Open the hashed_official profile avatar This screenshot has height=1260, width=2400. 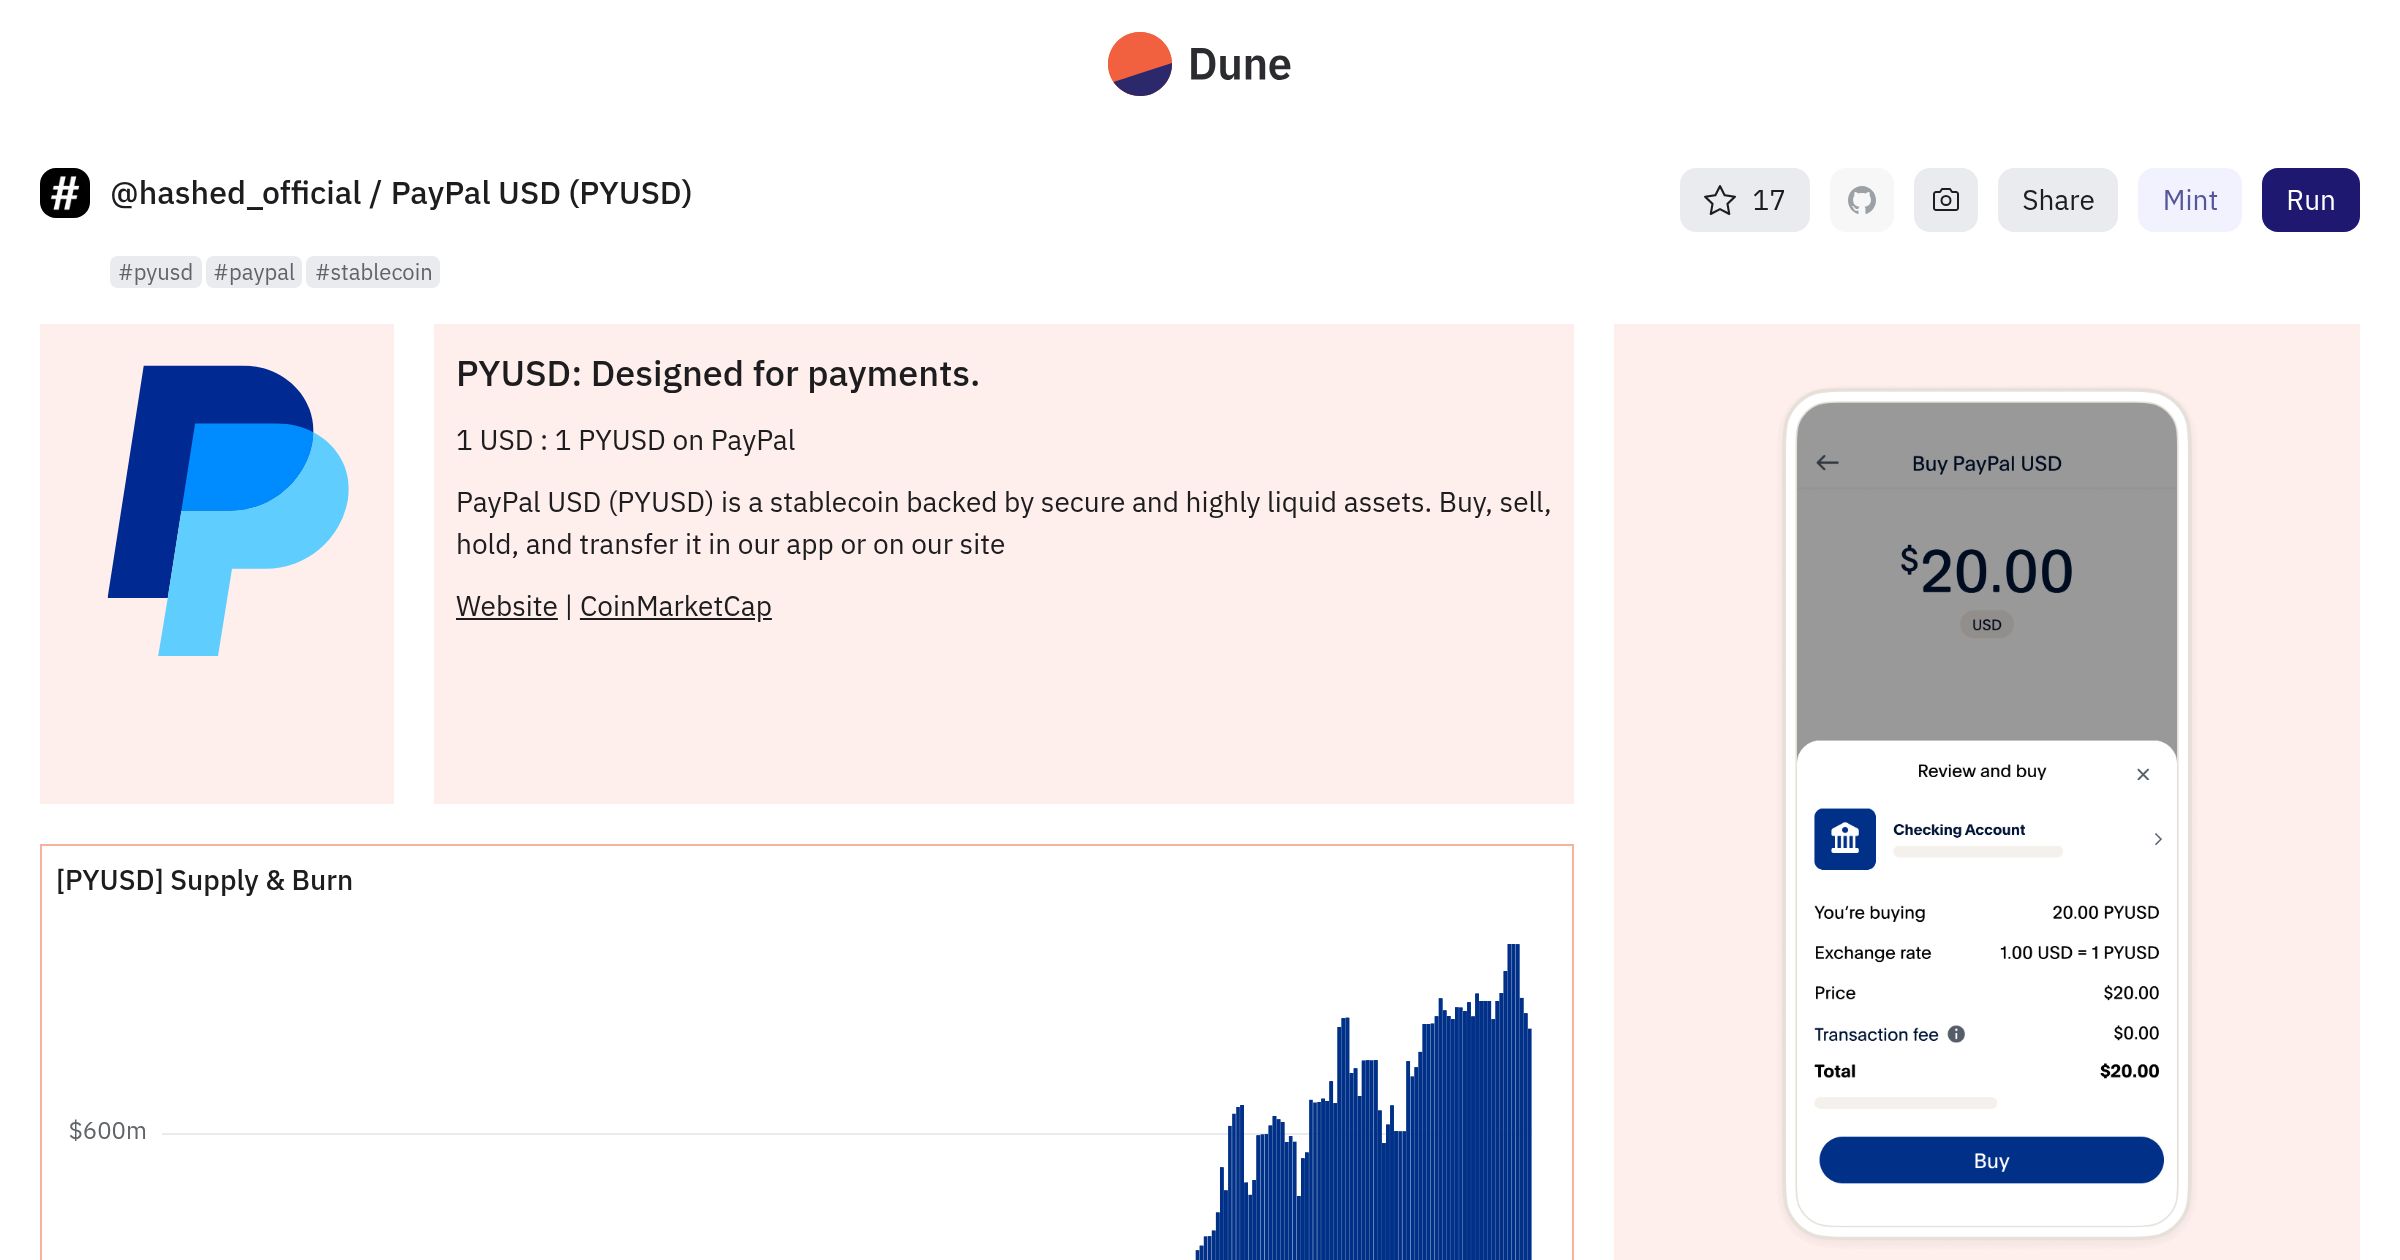click(x=65, y=193)
